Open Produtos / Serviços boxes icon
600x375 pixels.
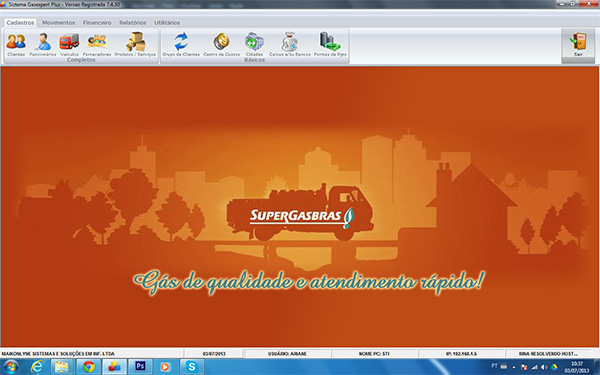(135, 44)
